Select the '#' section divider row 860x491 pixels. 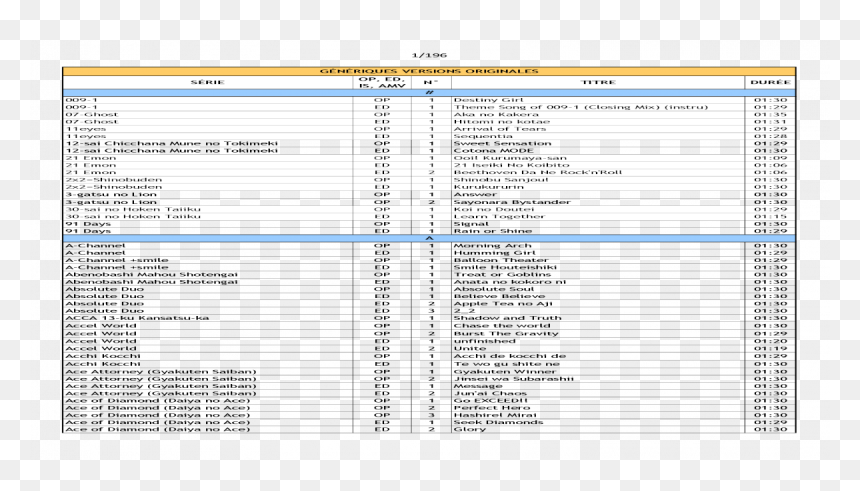pos(429,93)
